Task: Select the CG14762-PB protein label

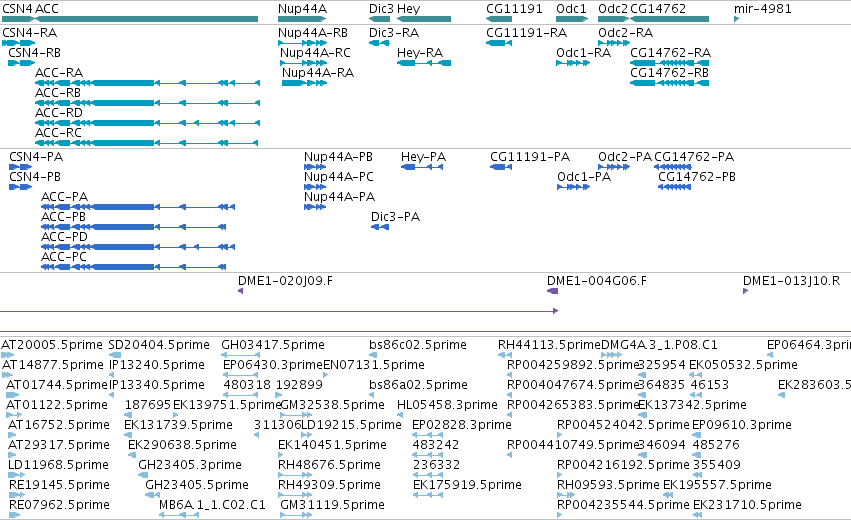Action: [697, 177]
